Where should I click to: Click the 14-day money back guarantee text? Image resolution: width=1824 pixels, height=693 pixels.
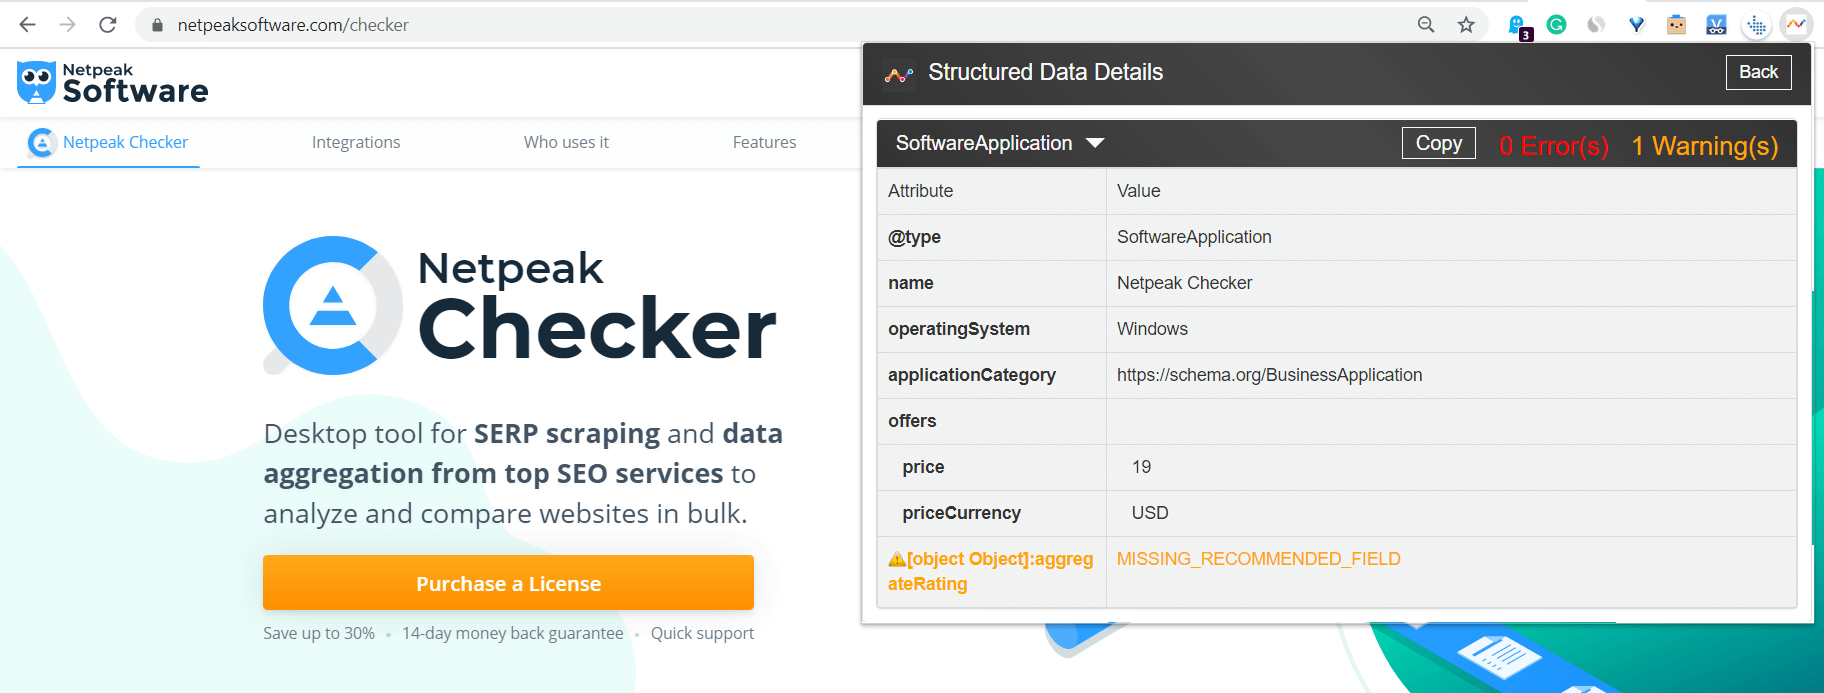(512, 633)
